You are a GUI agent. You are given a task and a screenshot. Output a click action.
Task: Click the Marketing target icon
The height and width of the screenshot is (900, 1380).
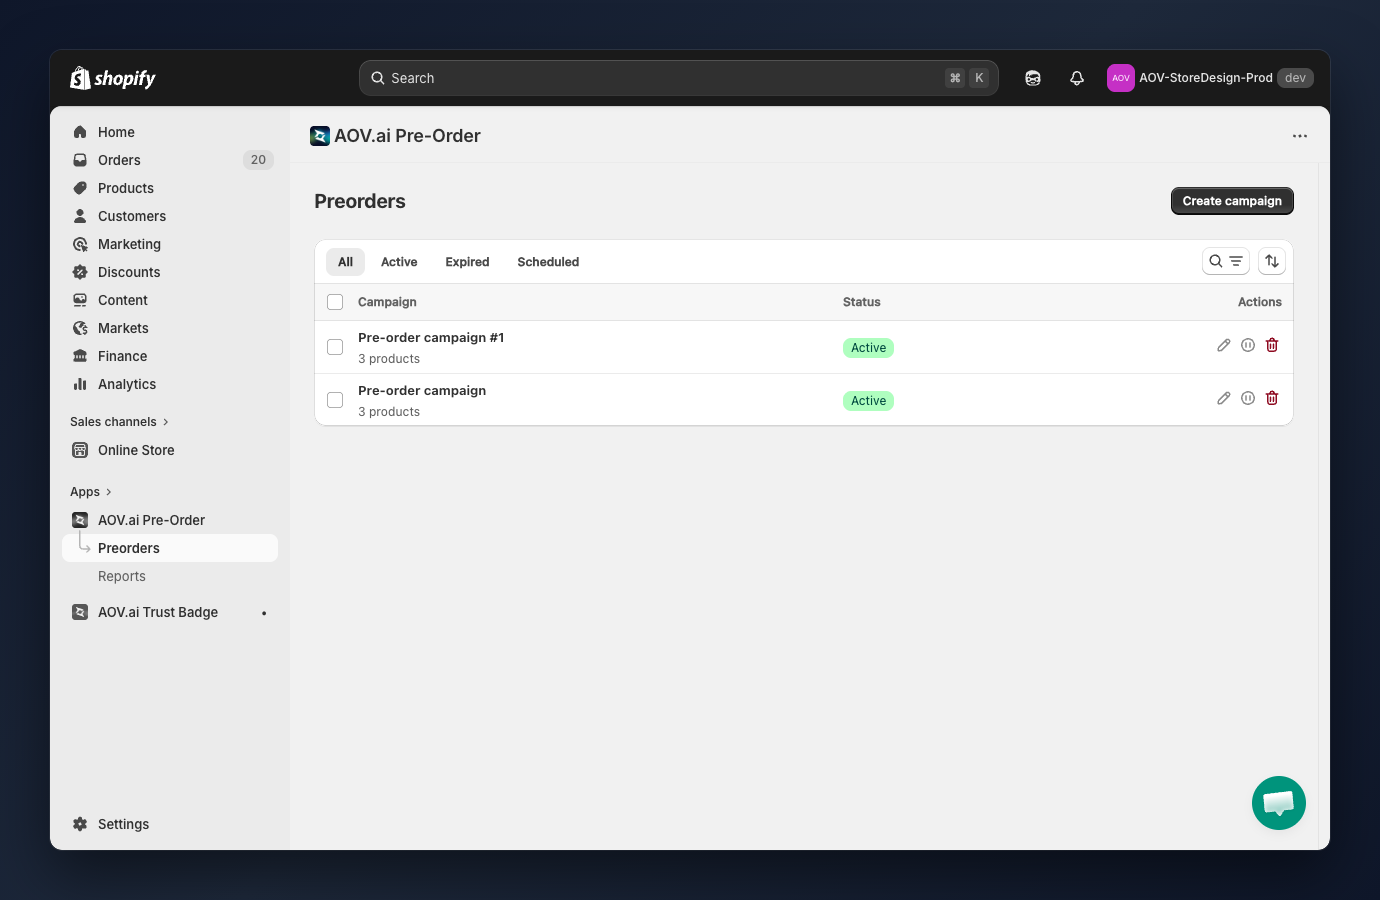click(80, 244)
